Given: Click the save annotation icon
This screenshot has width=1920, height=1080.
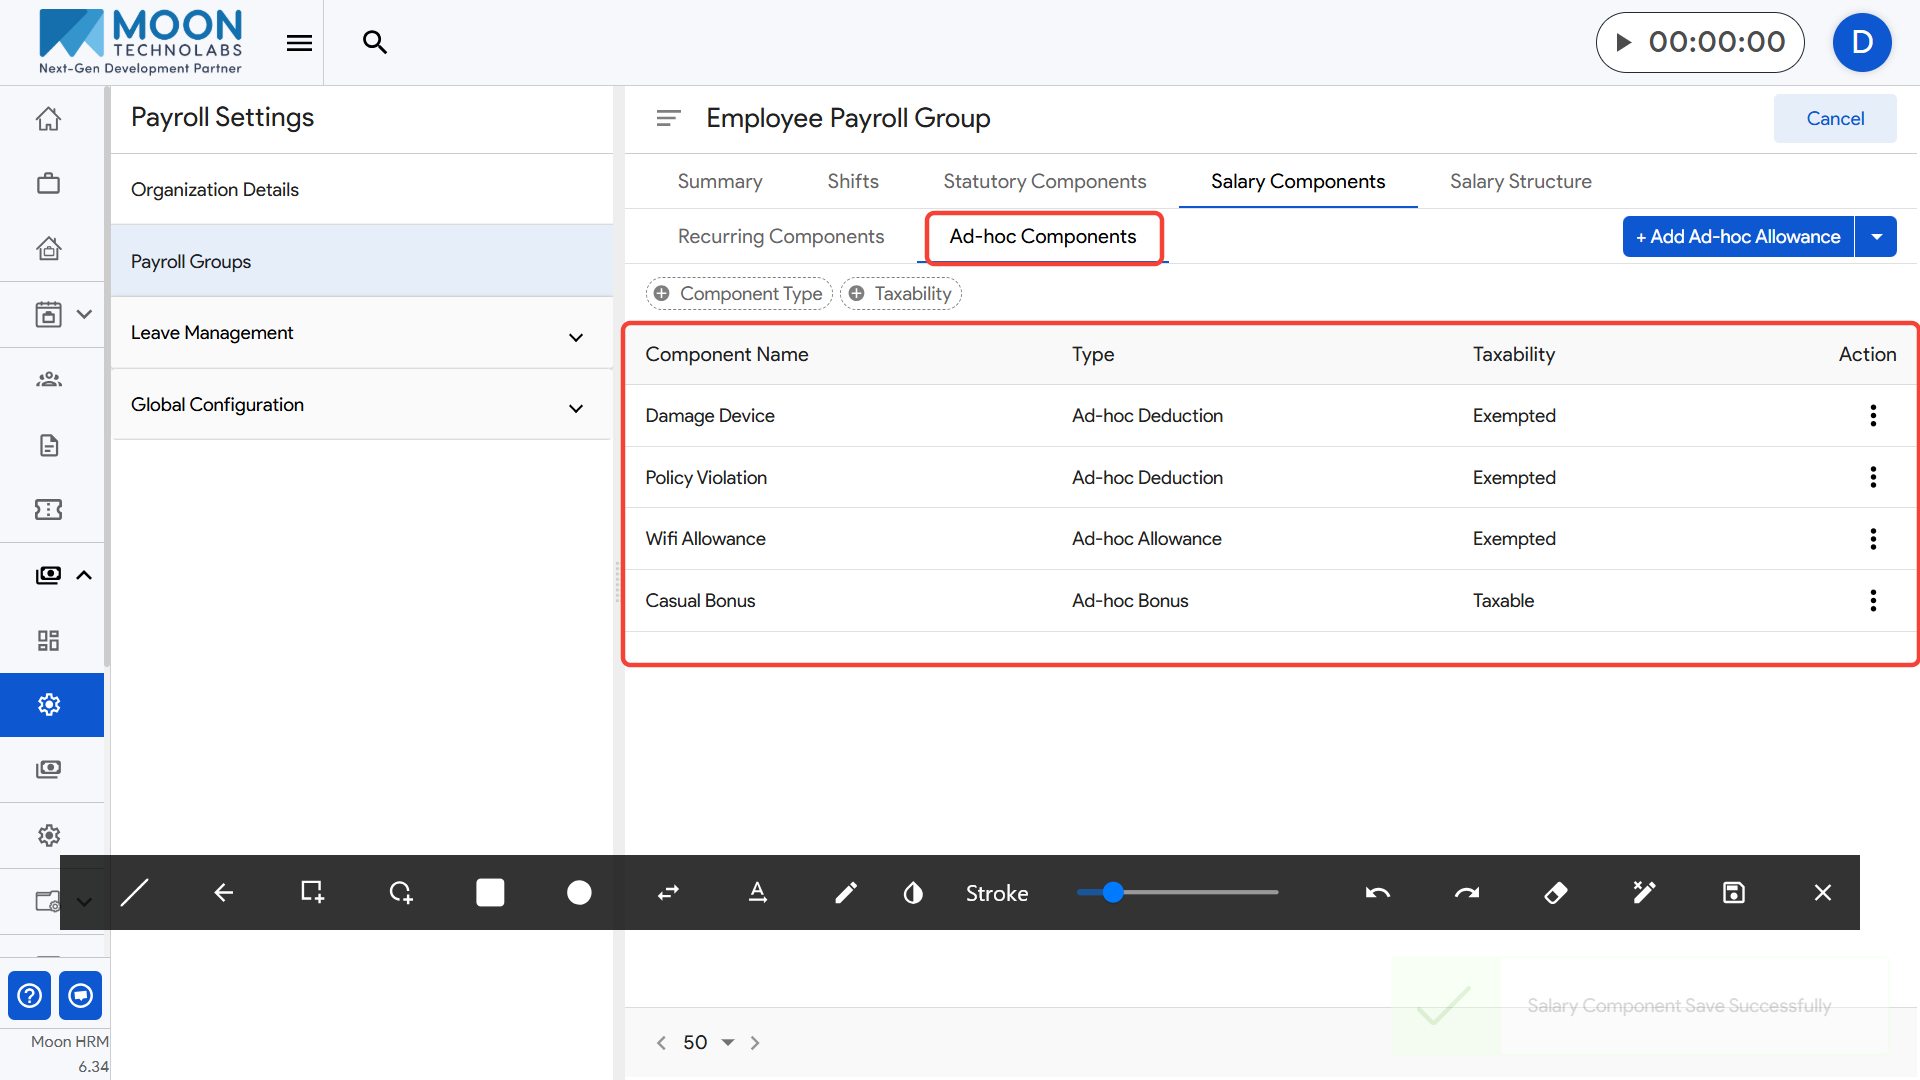Looking at the screenshot, I should [x=1733, y=892].
